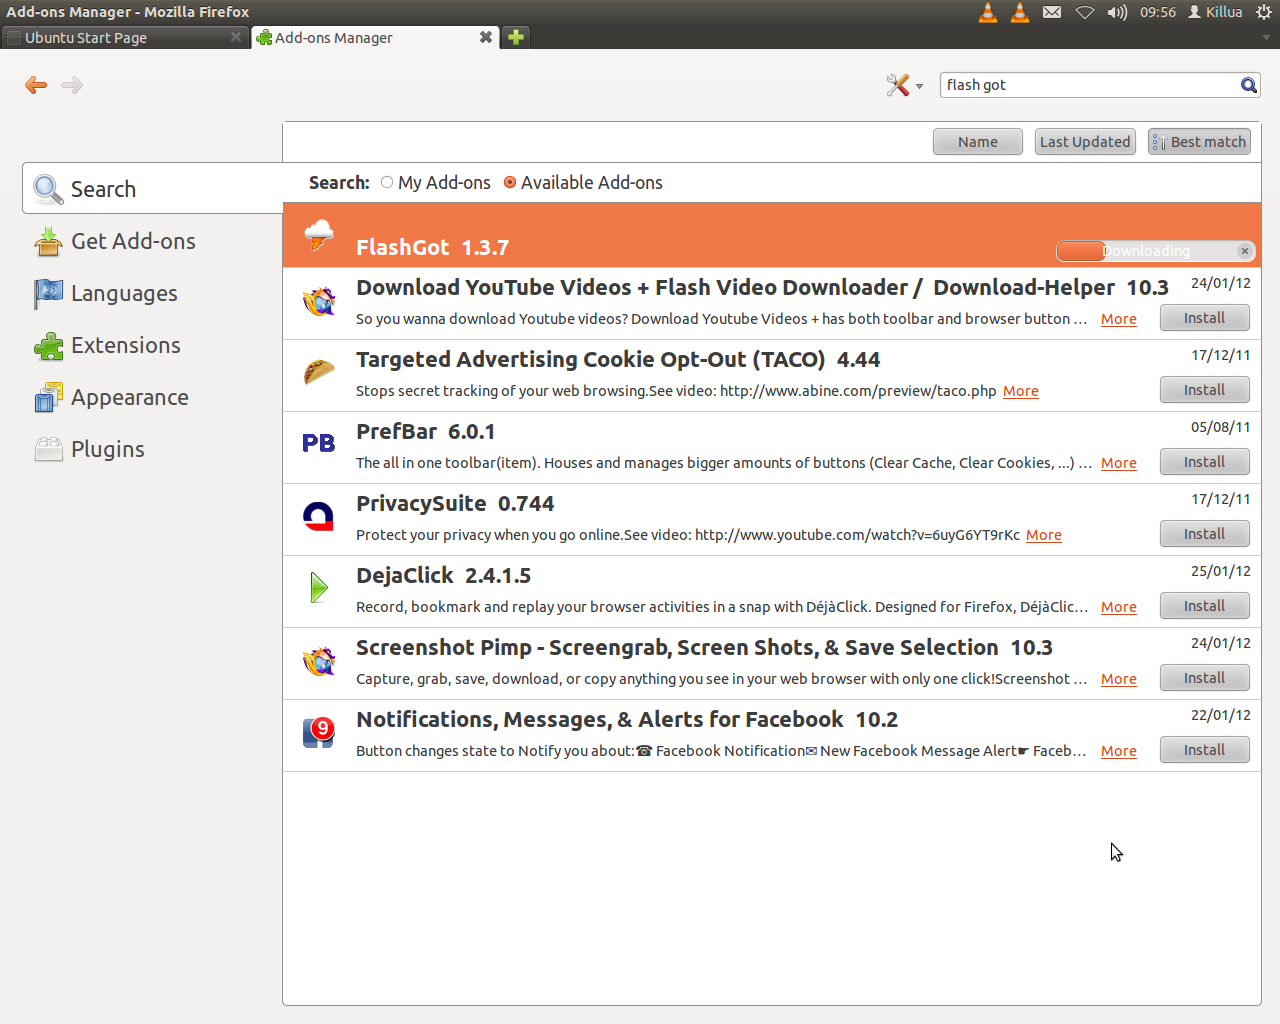Screen dimensions: 1280x1024
Task: Click the PrivacySuite add-on icon
Action: pyautogui.click(x=319, y=516)
